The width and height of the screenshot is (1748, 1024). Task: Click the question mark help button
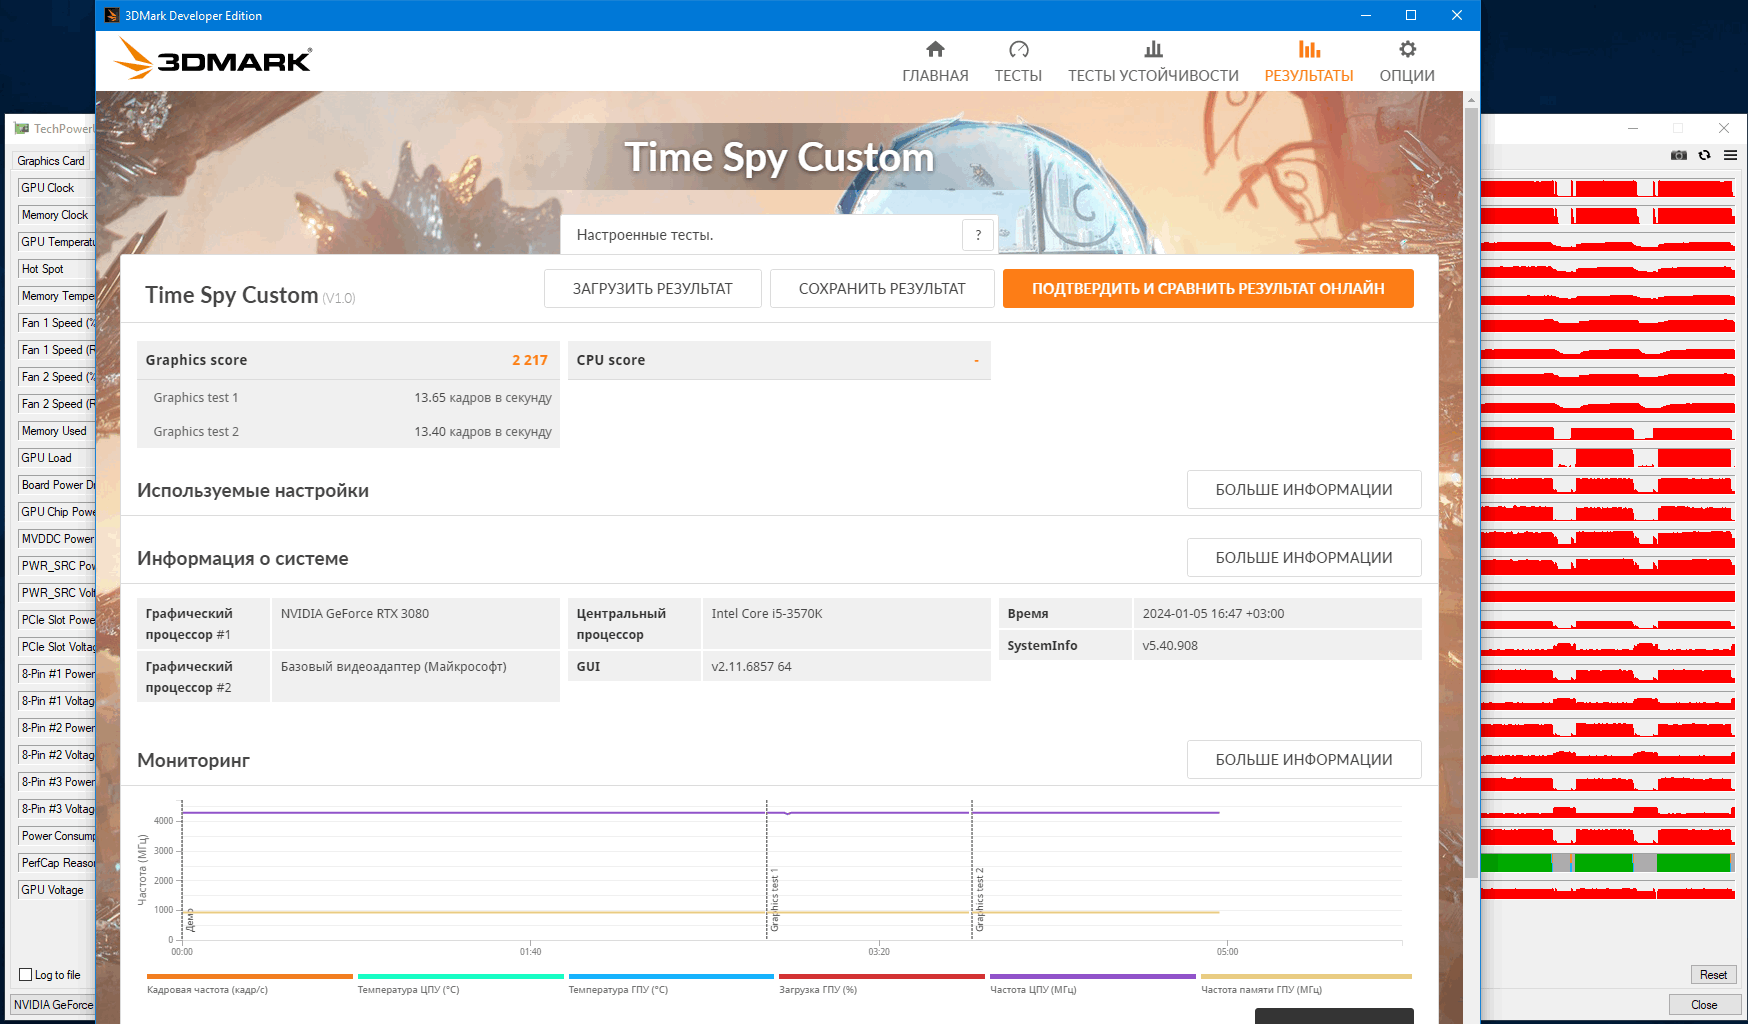tap(978, 235)
